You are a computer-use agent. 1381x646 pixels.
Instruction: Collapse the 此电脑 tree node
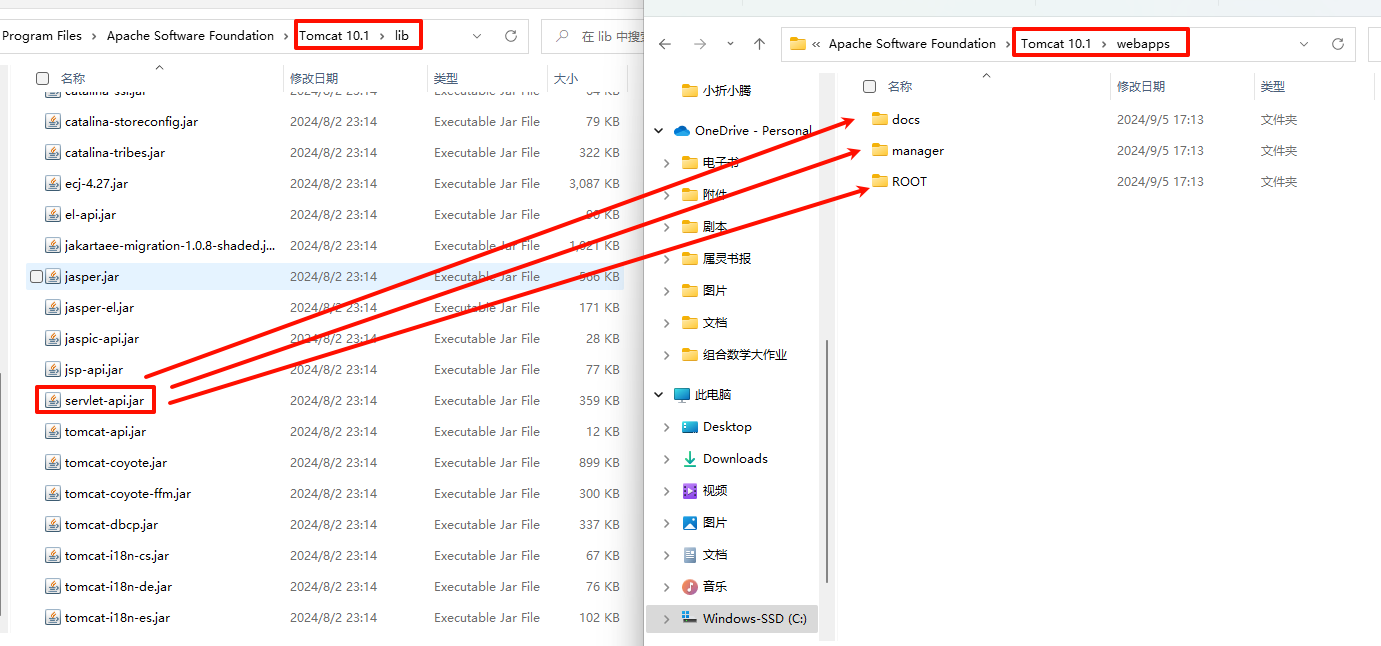click(x=659, y=395)
